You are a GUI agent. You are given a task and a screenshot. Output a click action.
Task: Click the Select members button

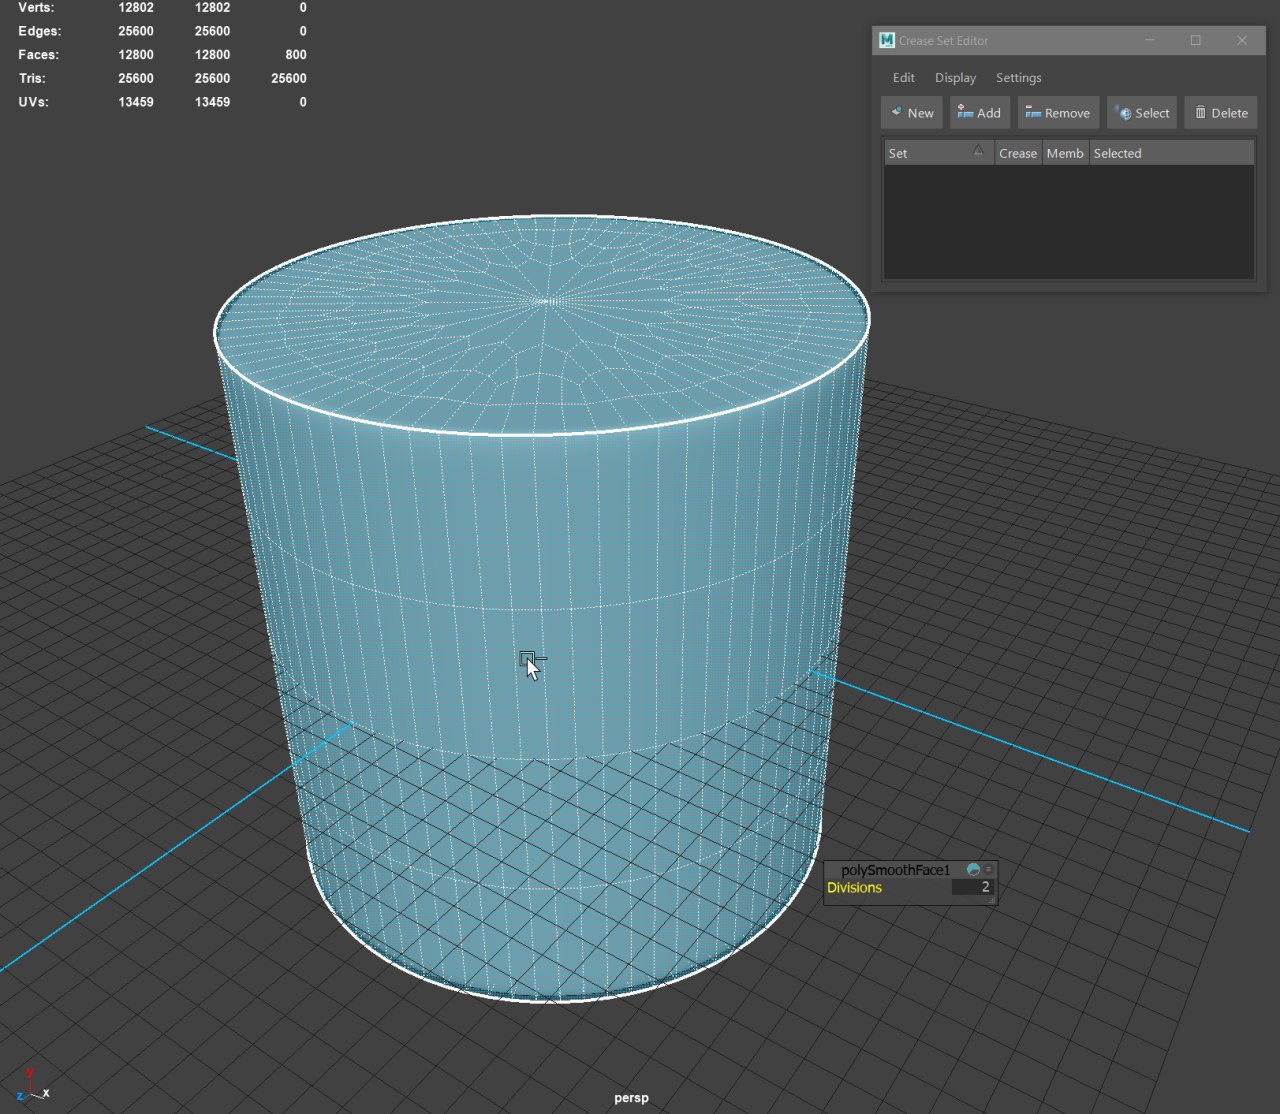point(1142,113)
